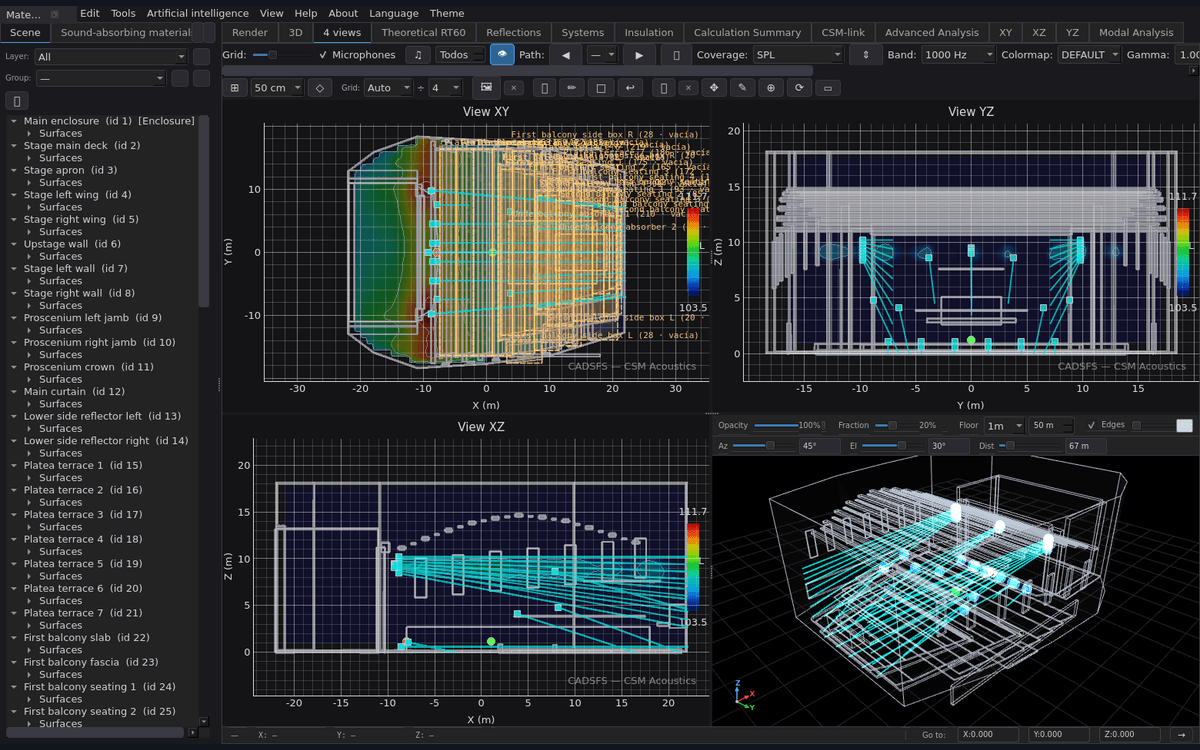Open the Layer dropdown showing All

110,57
